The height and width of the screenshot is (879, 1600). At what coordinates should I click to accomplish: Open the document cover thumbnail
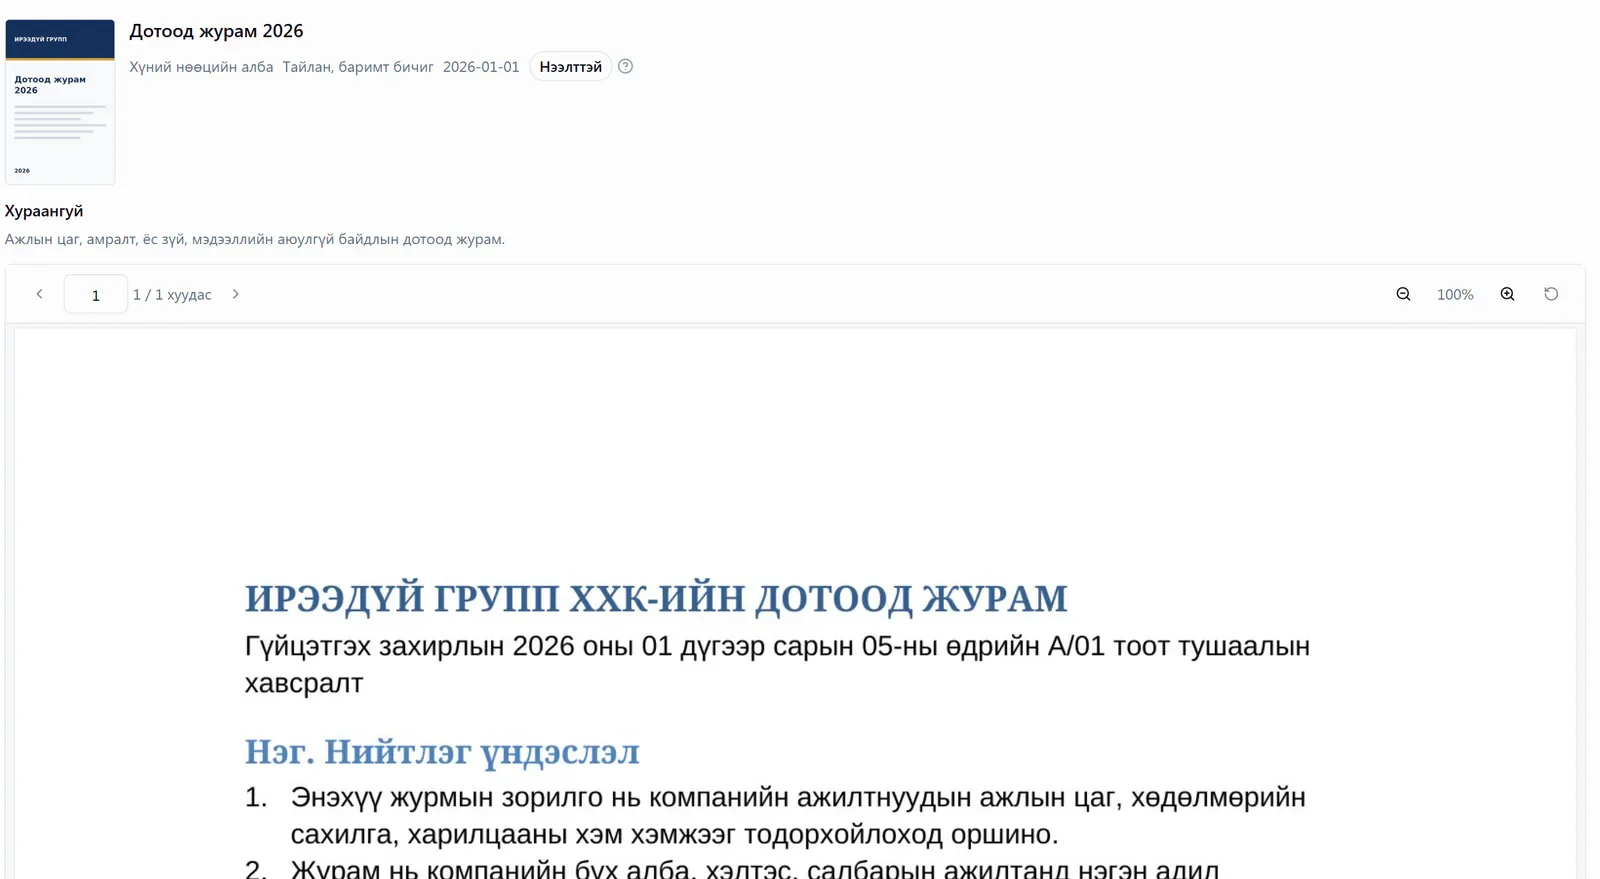60,102
